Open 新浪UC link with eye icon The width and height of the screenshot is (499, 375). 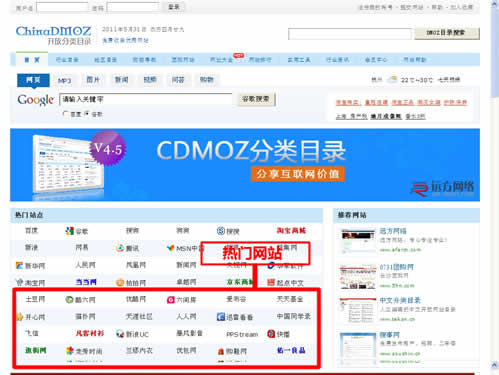(x=132, y=334)
